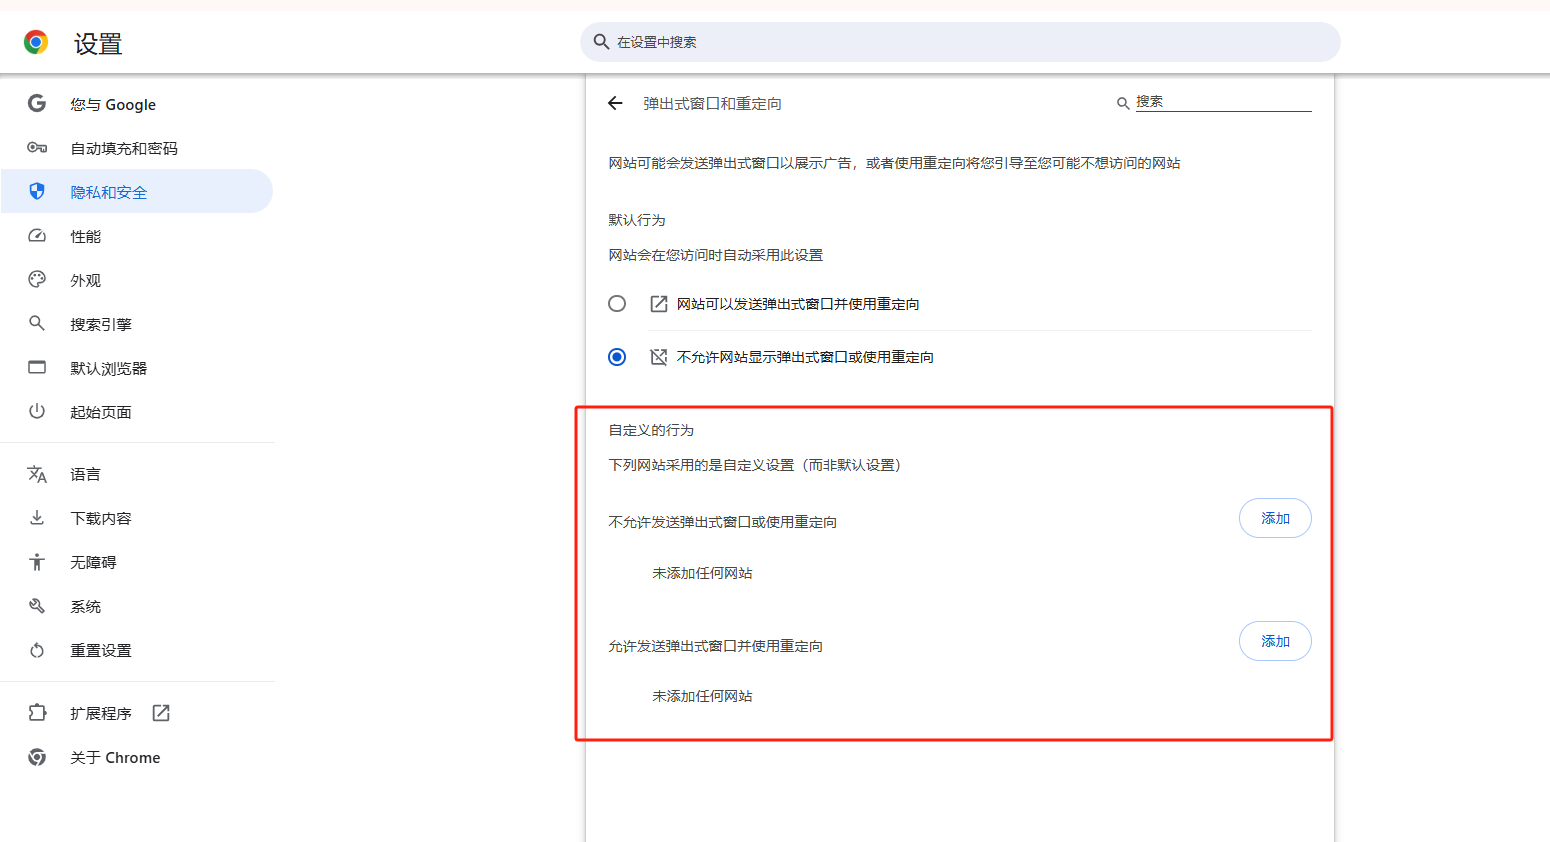Click 添加 for 不允许发送弹出式窗口或使用重定向
The image size is (1550, 842).
click(x=1275, y=518)
